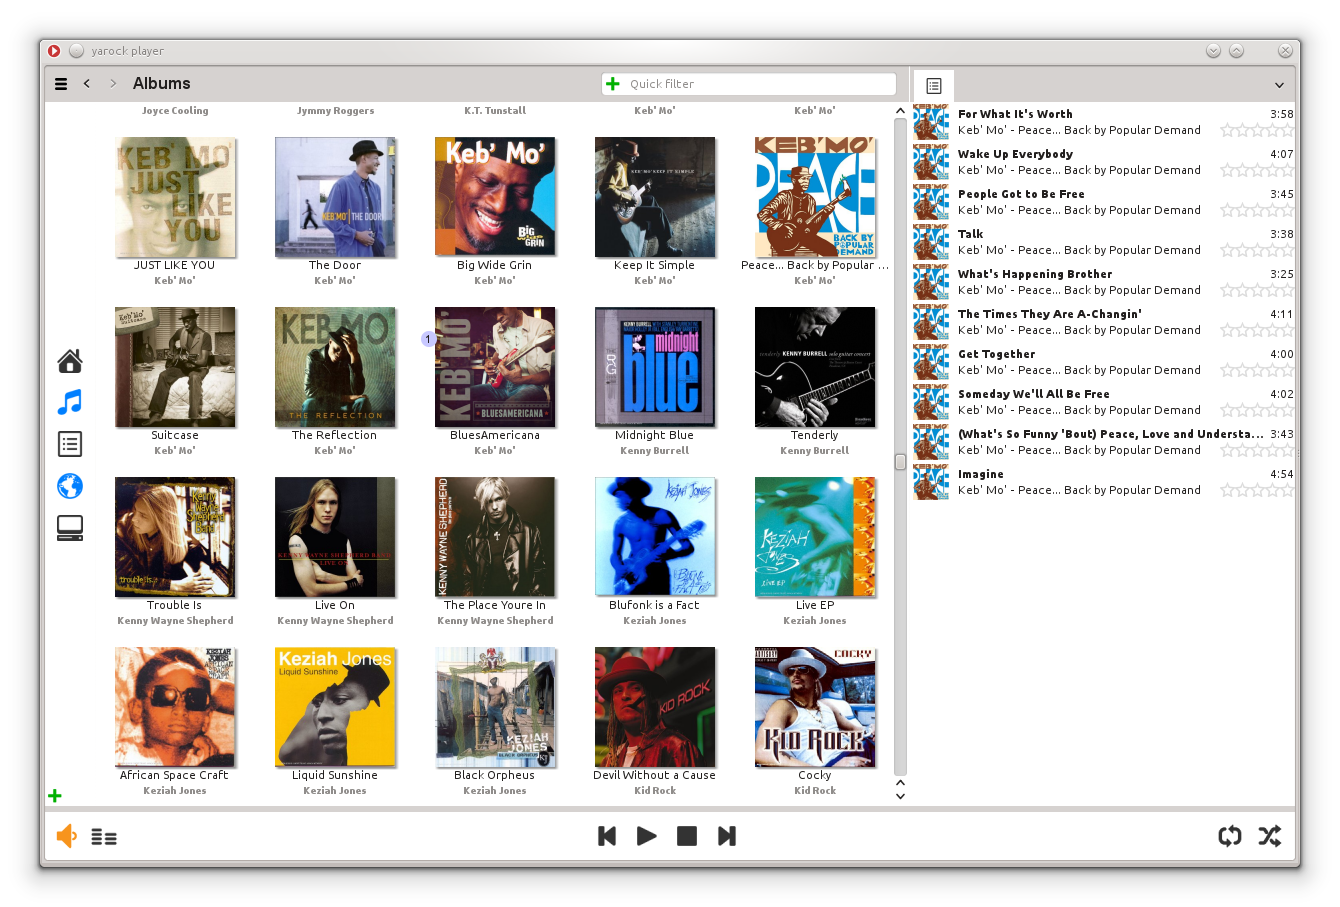Skip to the previous track
The image size is (1340, 907).
click(607, 836)
